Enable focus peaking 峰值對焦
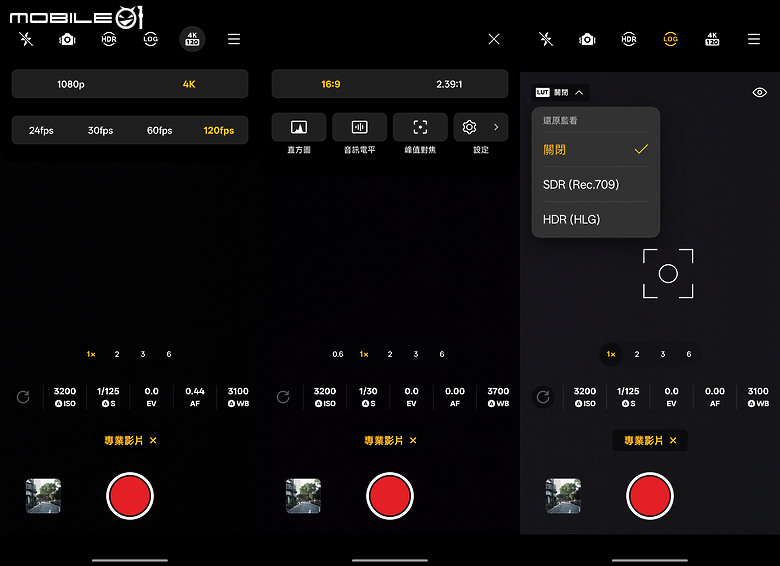Screen dimensions: 780x566 click(420, 127)
